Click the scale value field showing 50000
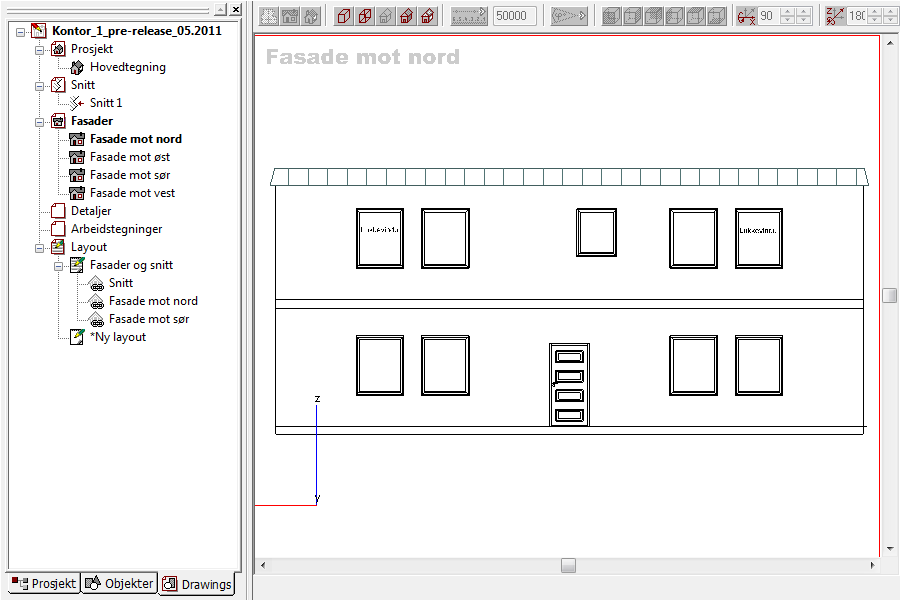 pyautogui.click(x=515, y=16)
